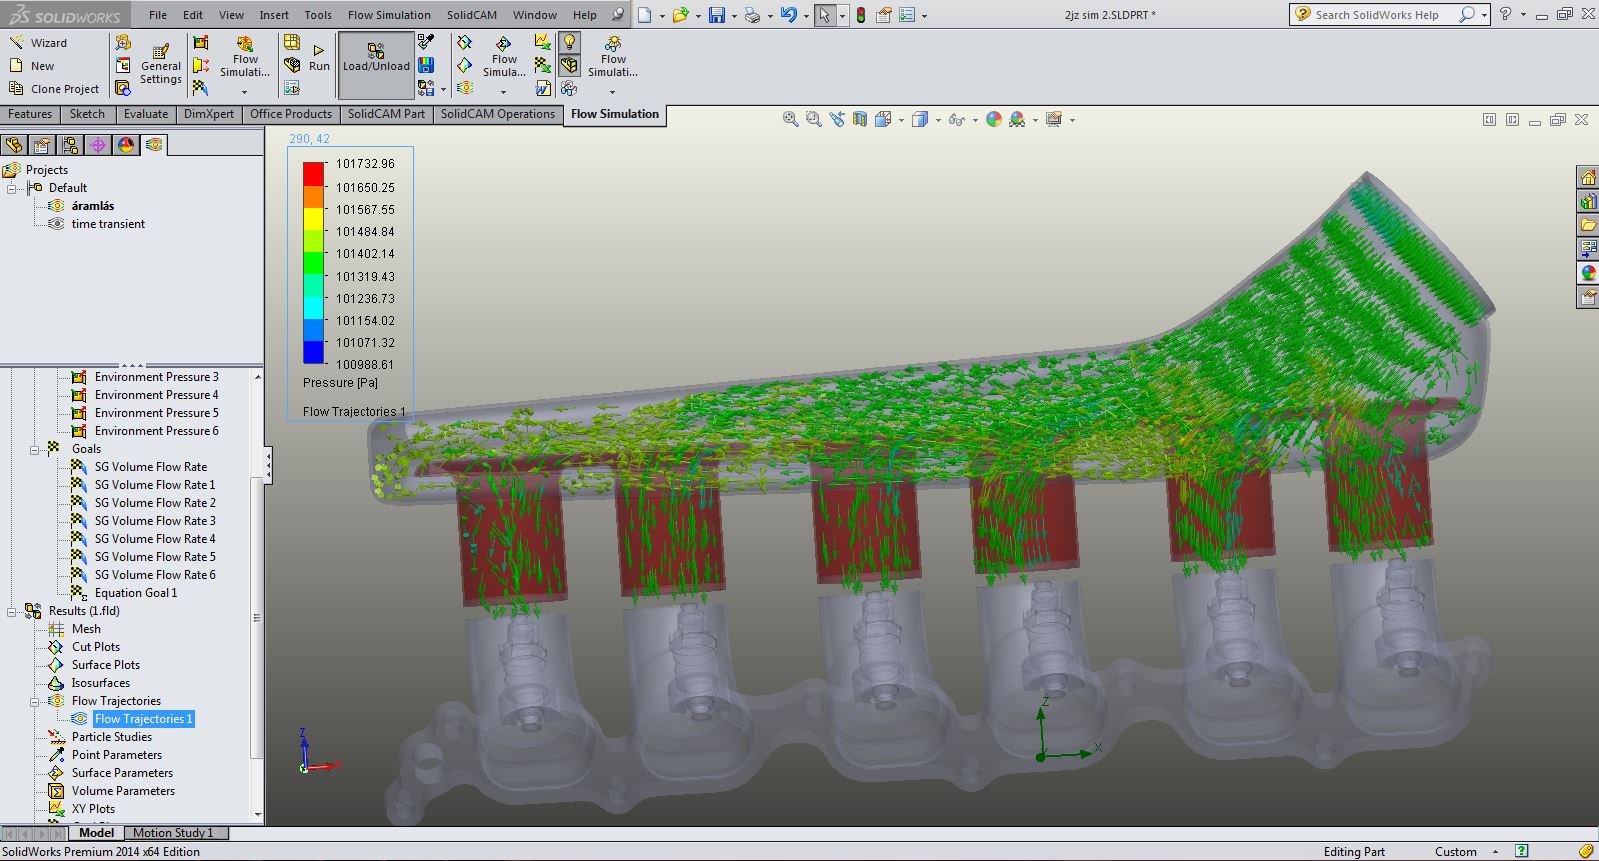Collapse the Default projects node

13,188
